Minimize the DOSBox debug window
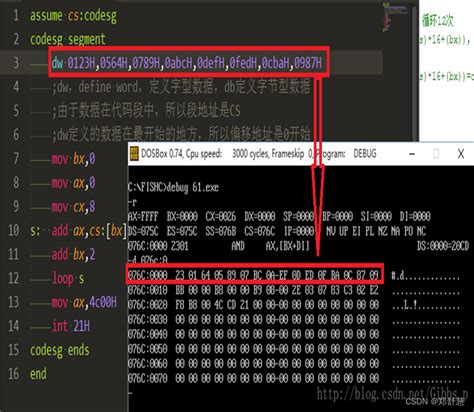474x412 pixels. (x=412, y=154)
